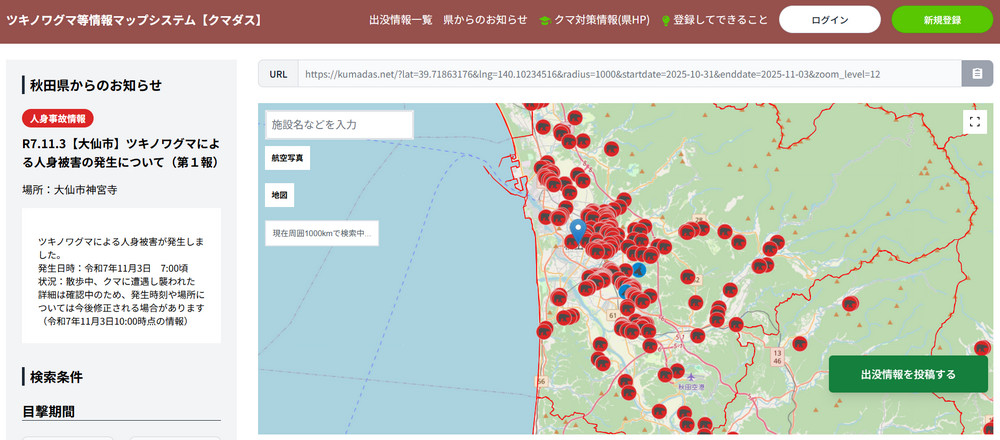Select the blue circular animal marker on map
The image size is (1000, 440).
pyautogui.click(x=639, y=270)
